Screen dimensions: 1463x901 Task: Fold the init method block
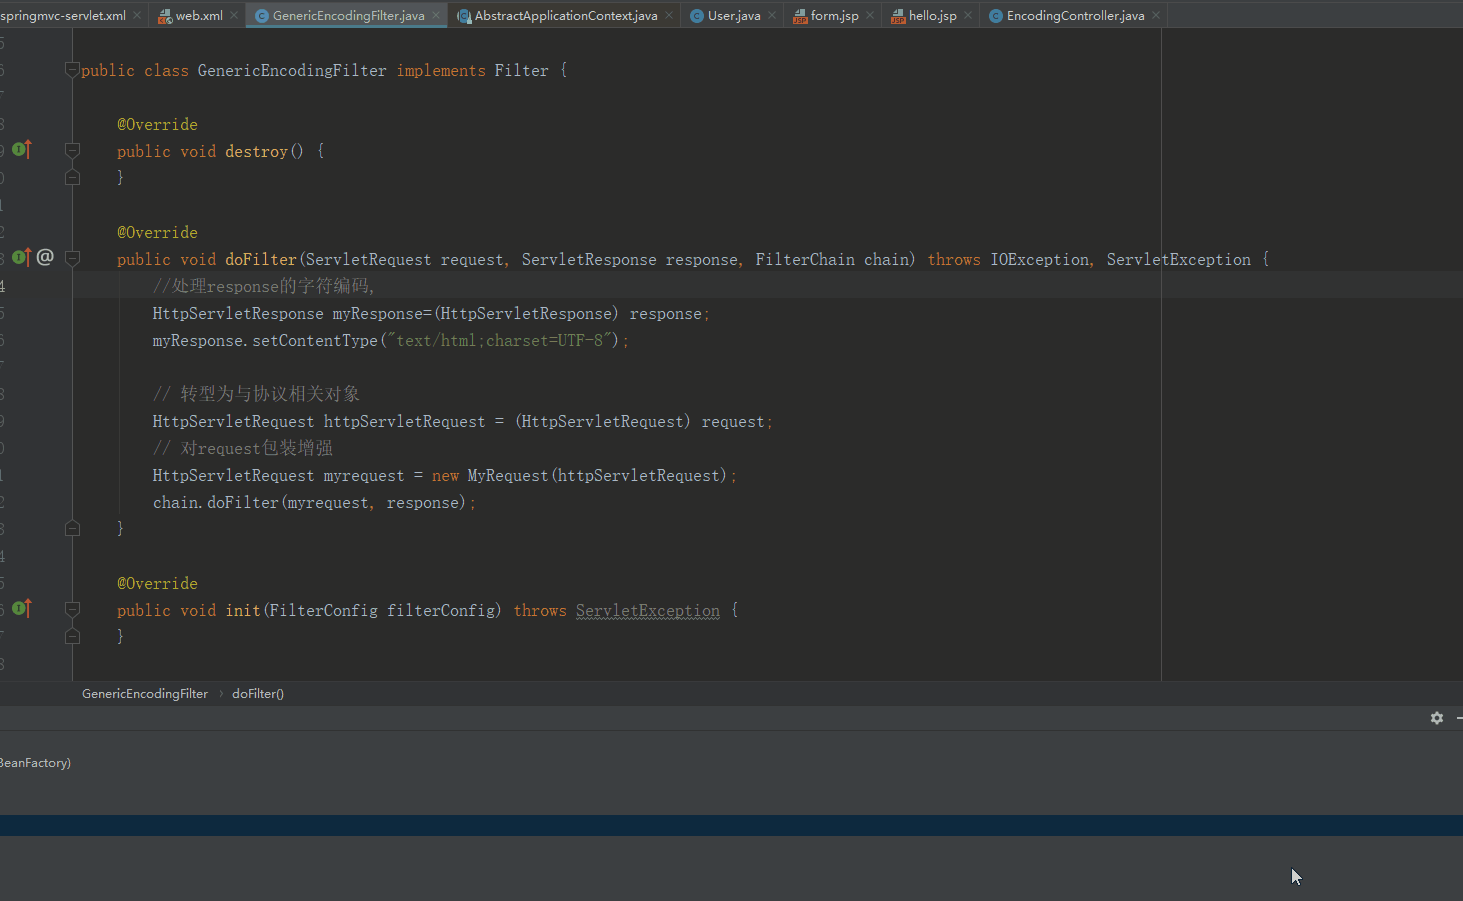[x=72, y=610]
